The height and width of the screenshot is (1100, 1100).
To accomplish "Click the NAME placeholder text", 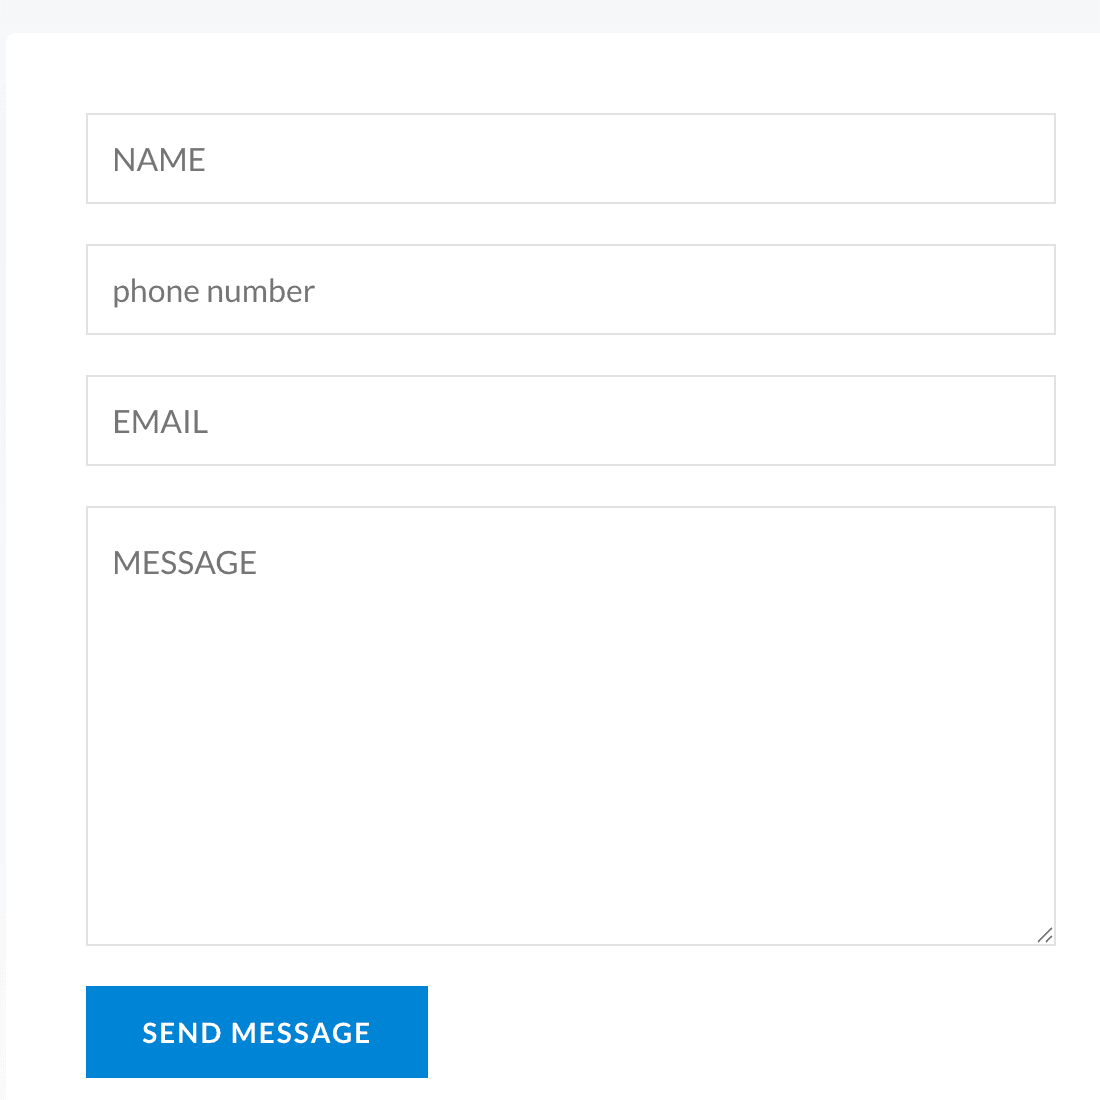I will pyautogui.click(x=159, y=160).
